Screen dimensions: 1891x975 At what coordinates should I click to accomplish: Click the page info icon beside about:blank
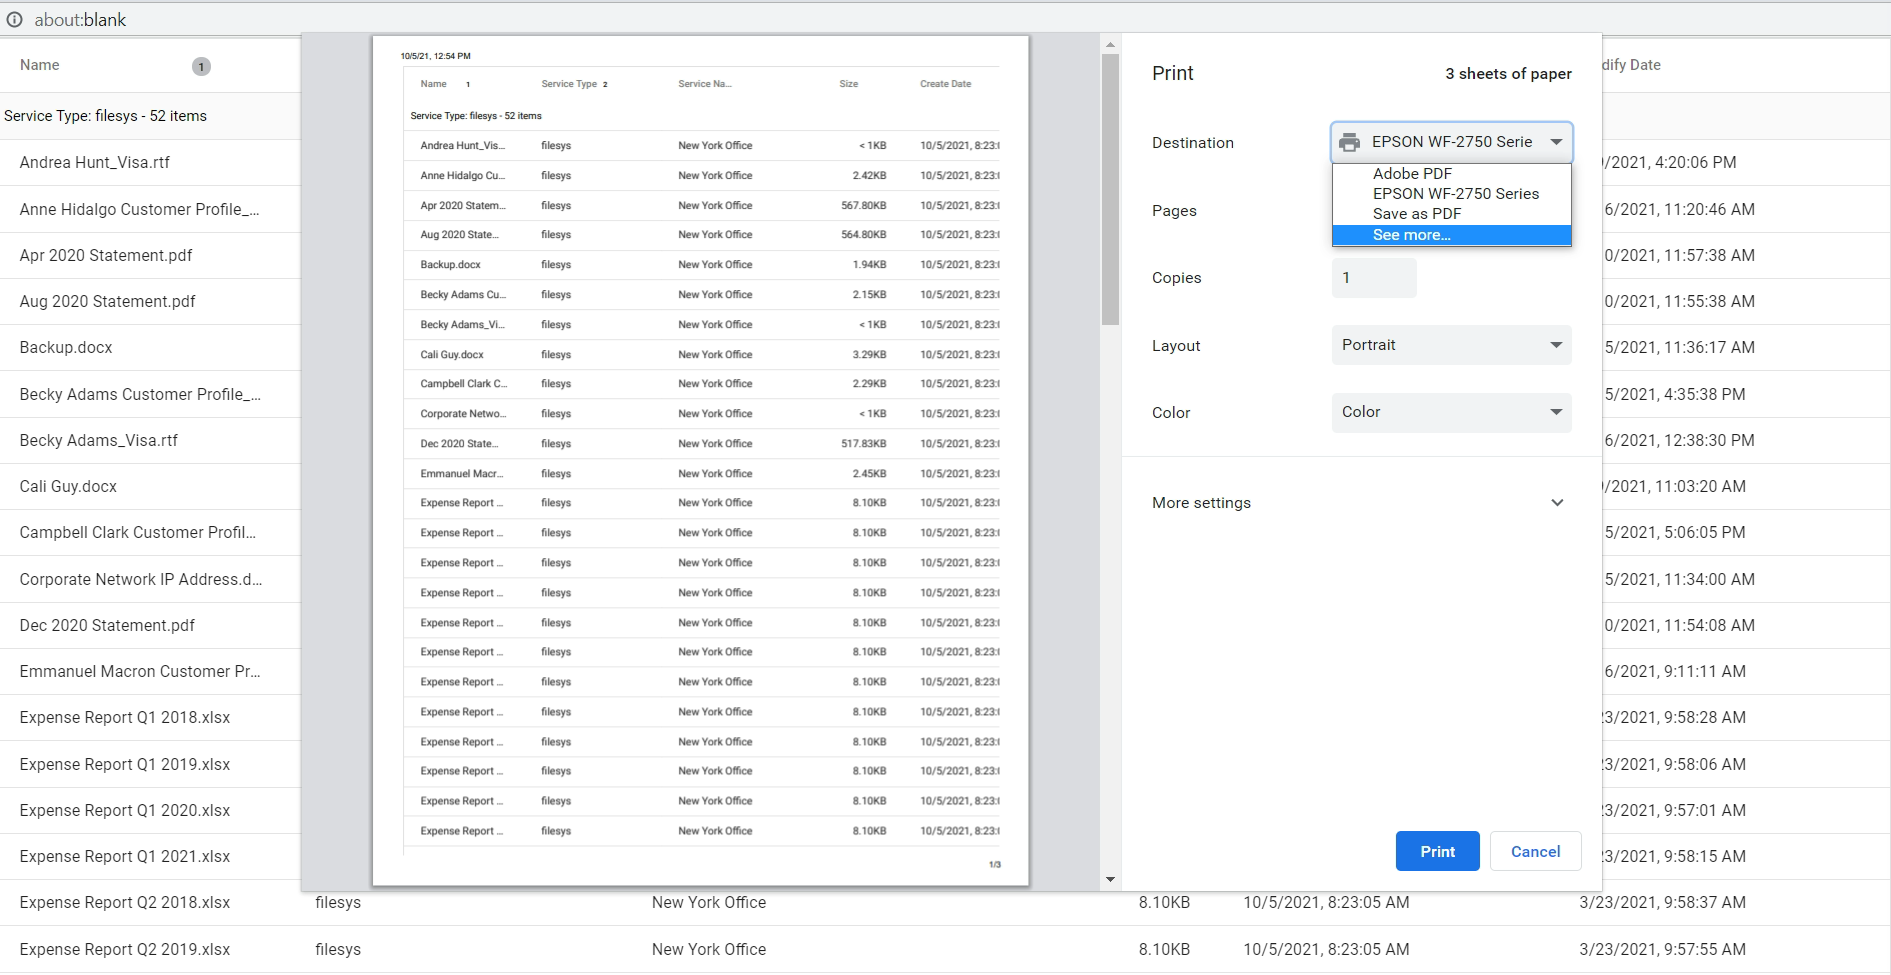15,19
